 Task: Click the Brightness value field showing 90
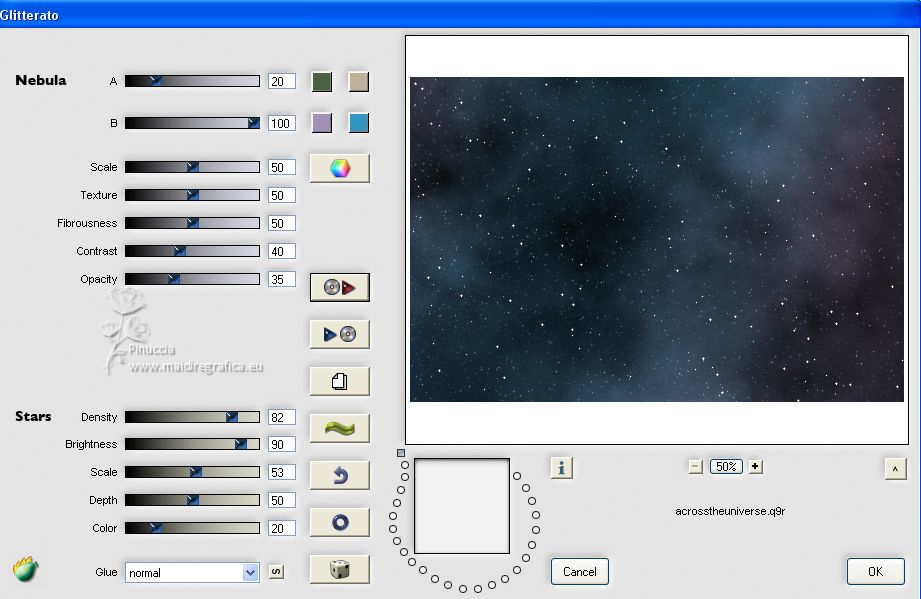tap(281, 445)
